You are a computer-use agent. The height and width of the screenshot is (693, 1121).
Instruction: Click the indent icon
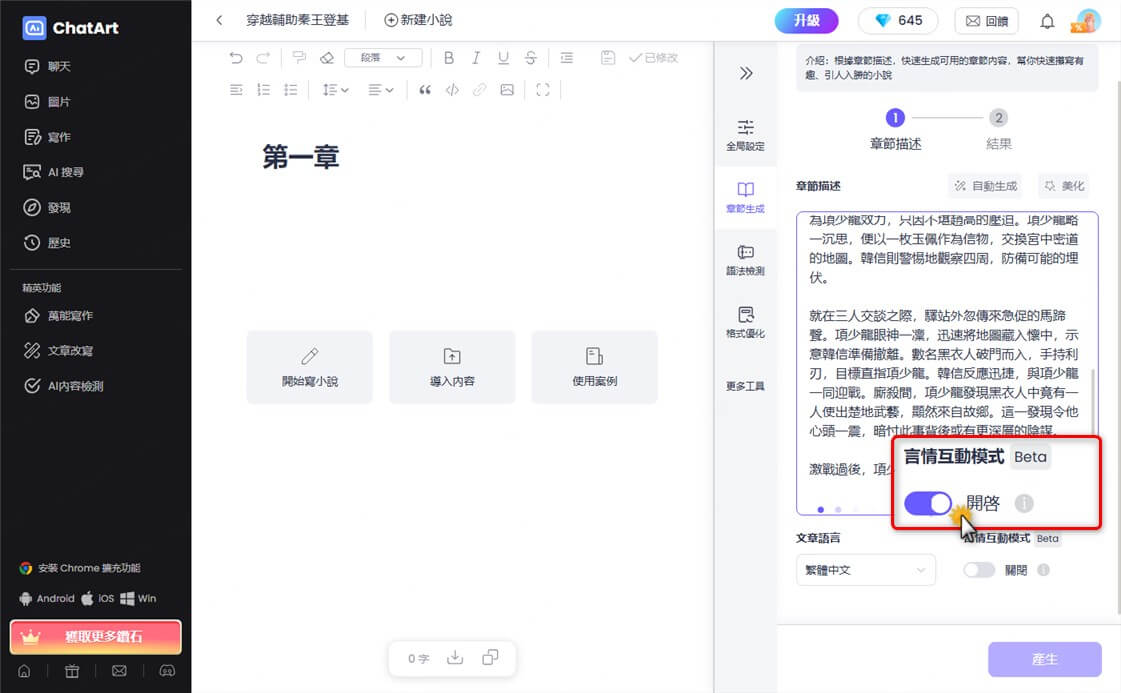click(x=567, y=58)
